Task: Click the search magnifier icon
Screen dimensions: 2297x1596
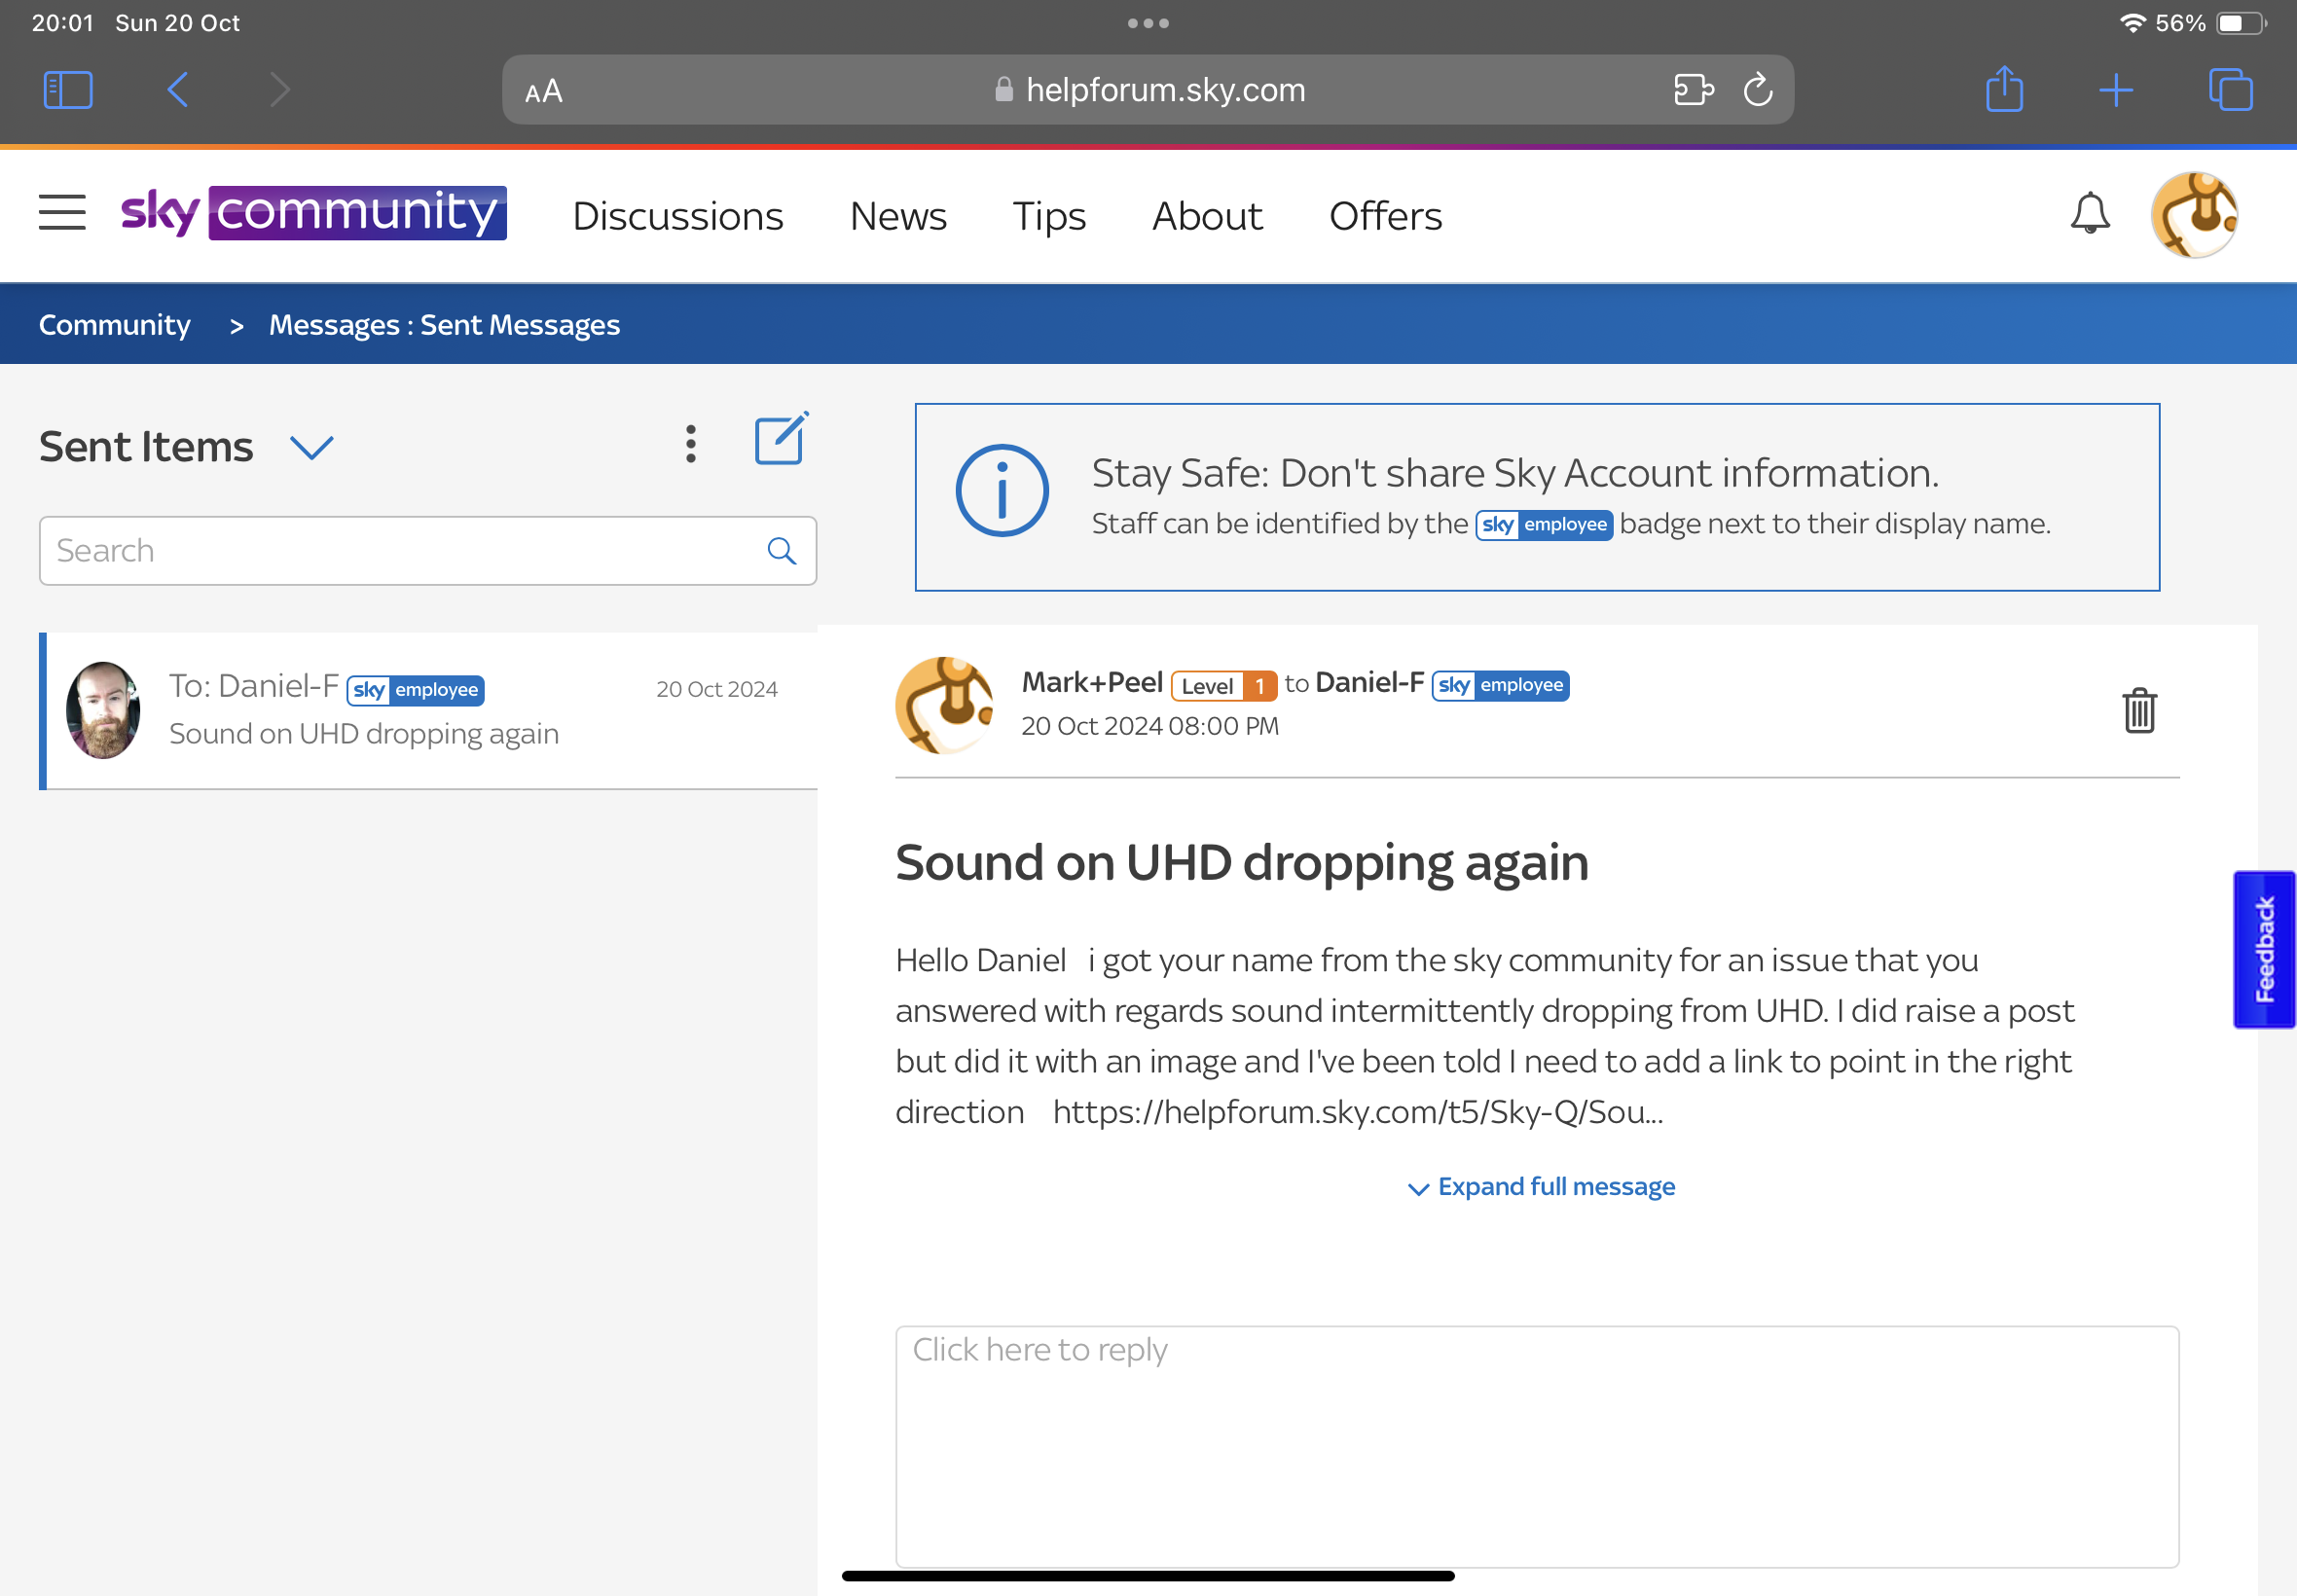Action: pyautogui.click(x=781, y=551)
